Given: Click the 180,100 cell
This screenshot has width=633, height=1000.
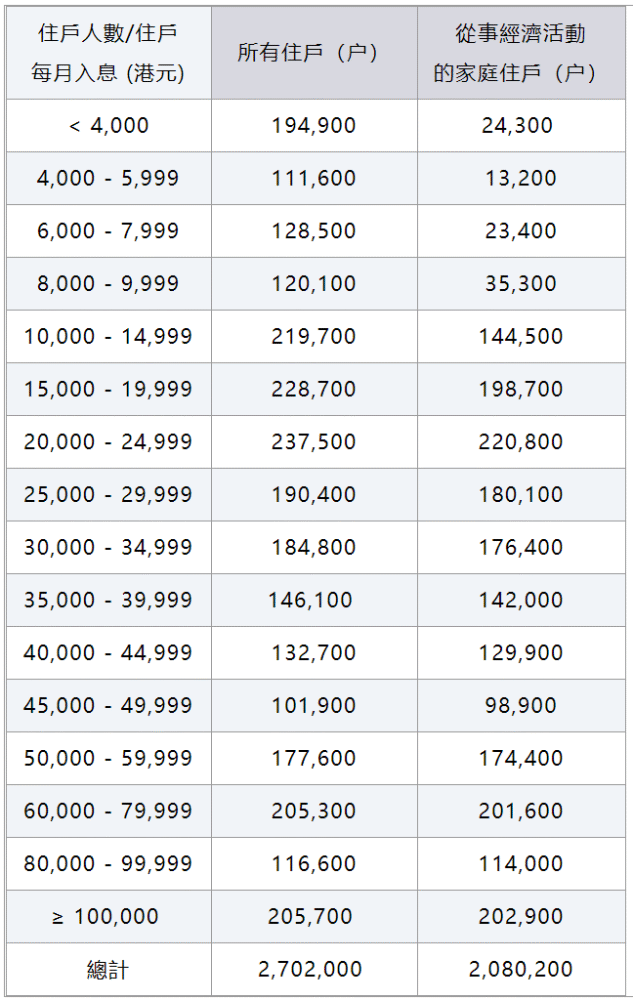Looking at the screenshot, I should 521,496.
